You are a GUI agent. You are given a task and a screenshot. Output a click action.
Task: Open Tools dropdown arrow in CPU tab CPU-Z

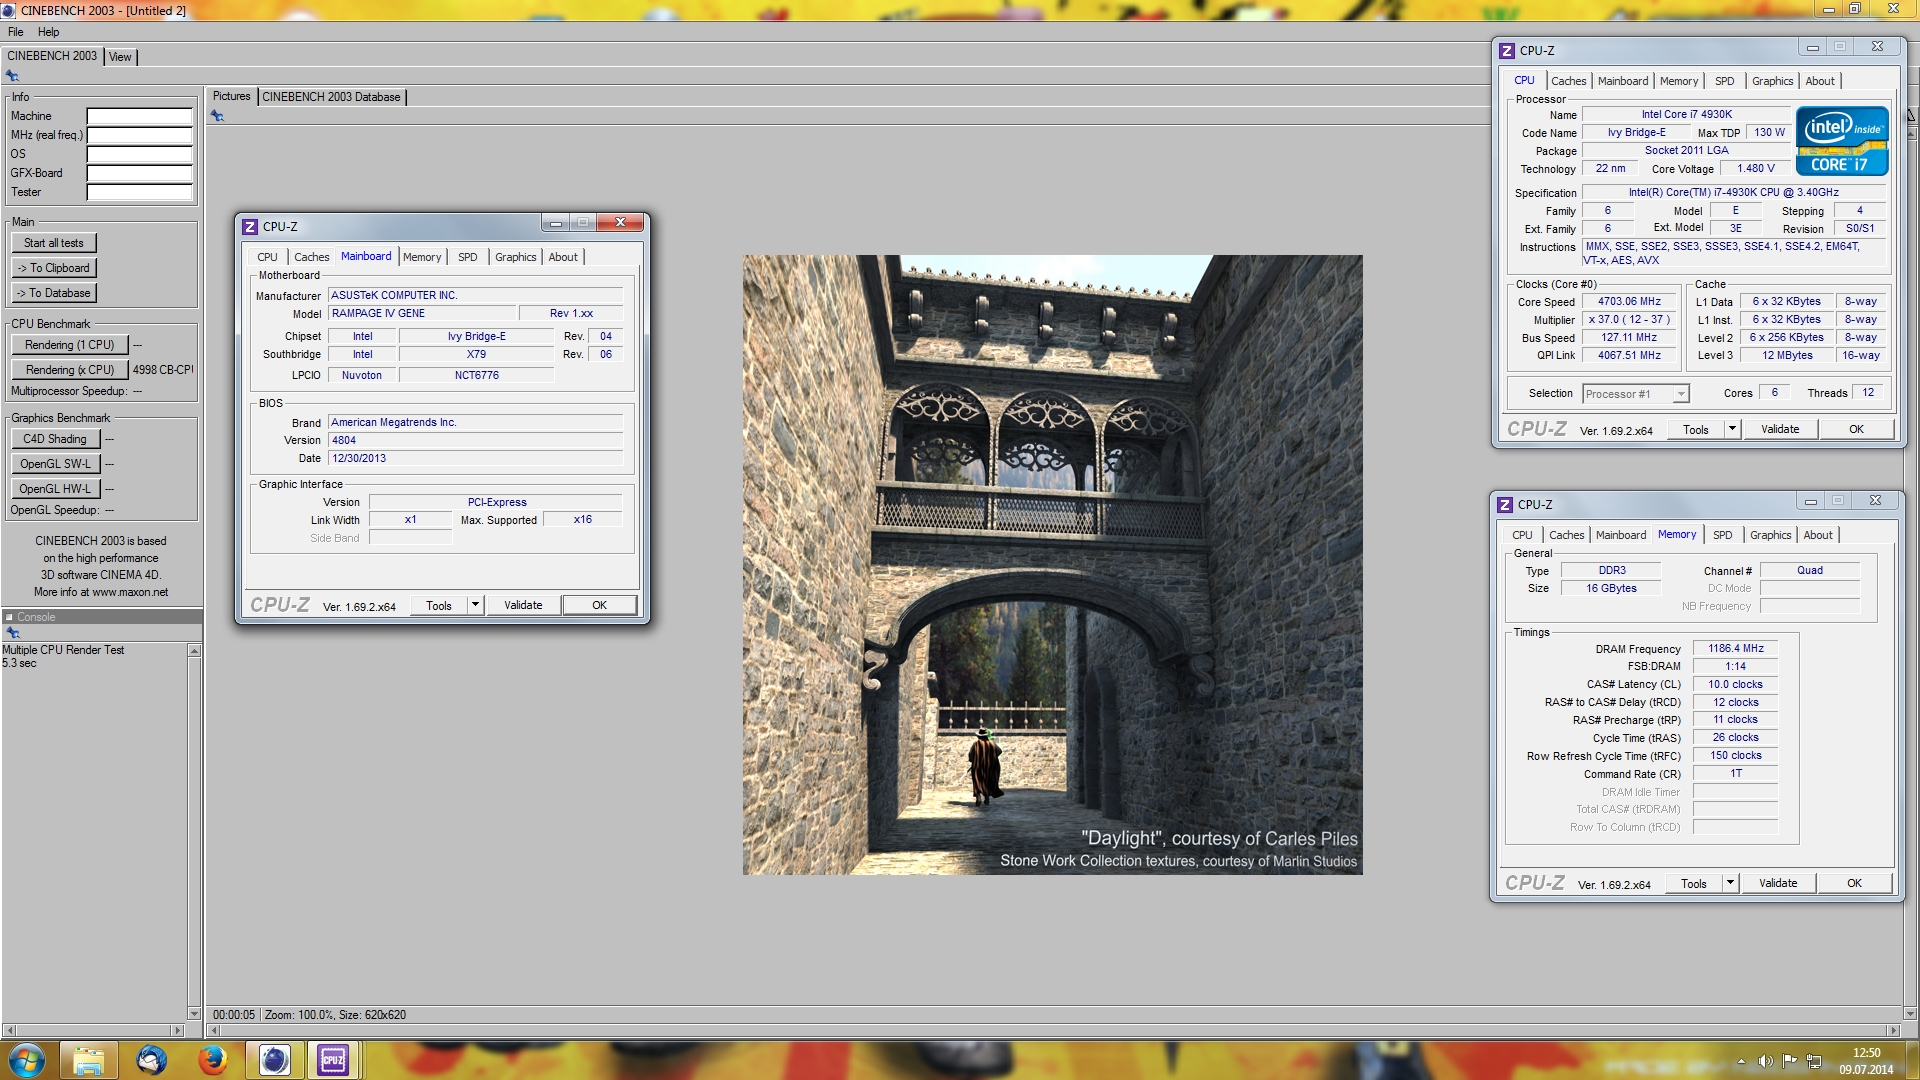click(1732, 429)
